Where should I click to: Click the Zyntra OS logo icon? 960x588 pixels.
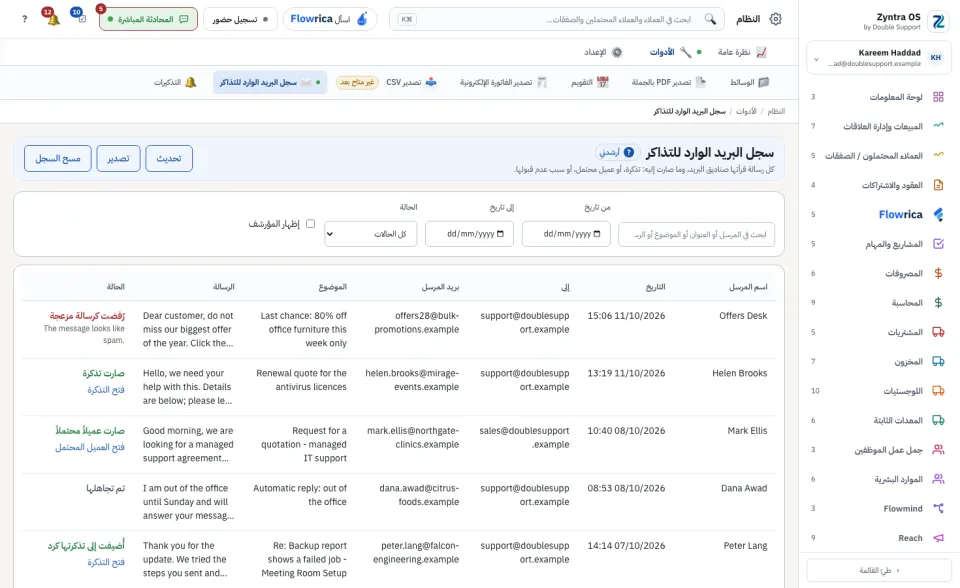click(x=938, y=21)
